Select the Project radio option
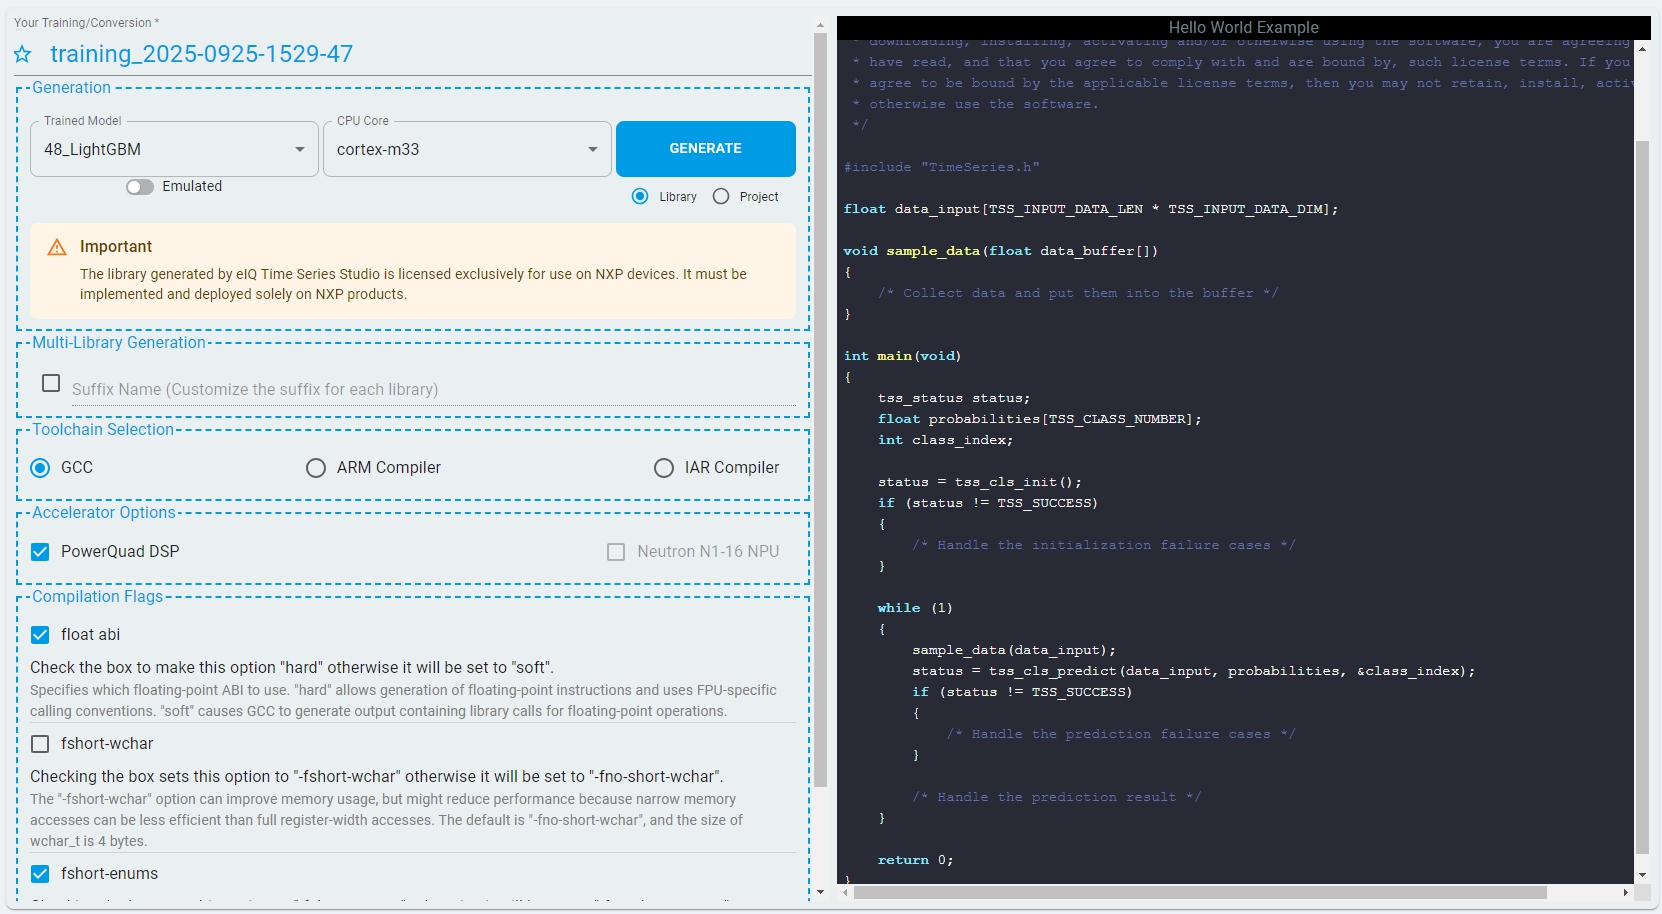This screenshot has height=914, width=1662. coord(721,197)
